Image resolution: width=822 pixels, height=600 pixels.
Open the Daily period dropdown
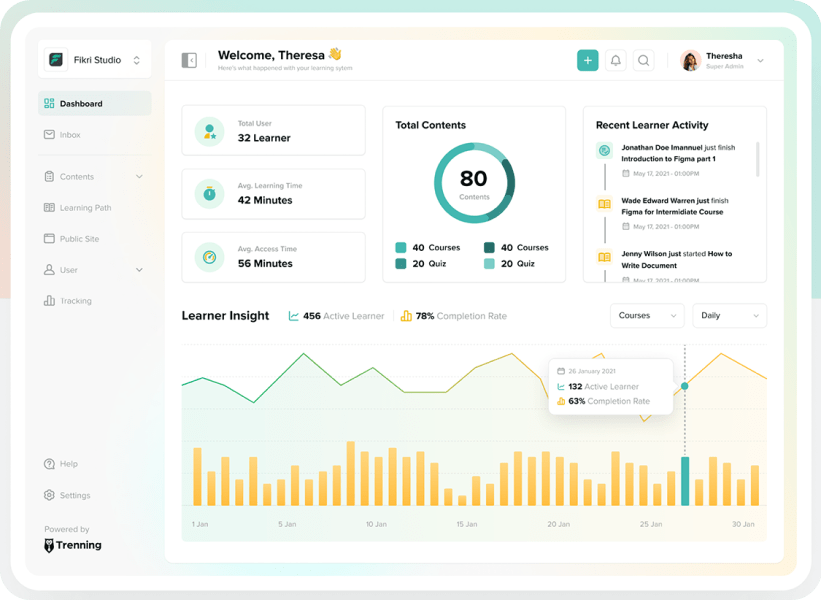(729, 315)
